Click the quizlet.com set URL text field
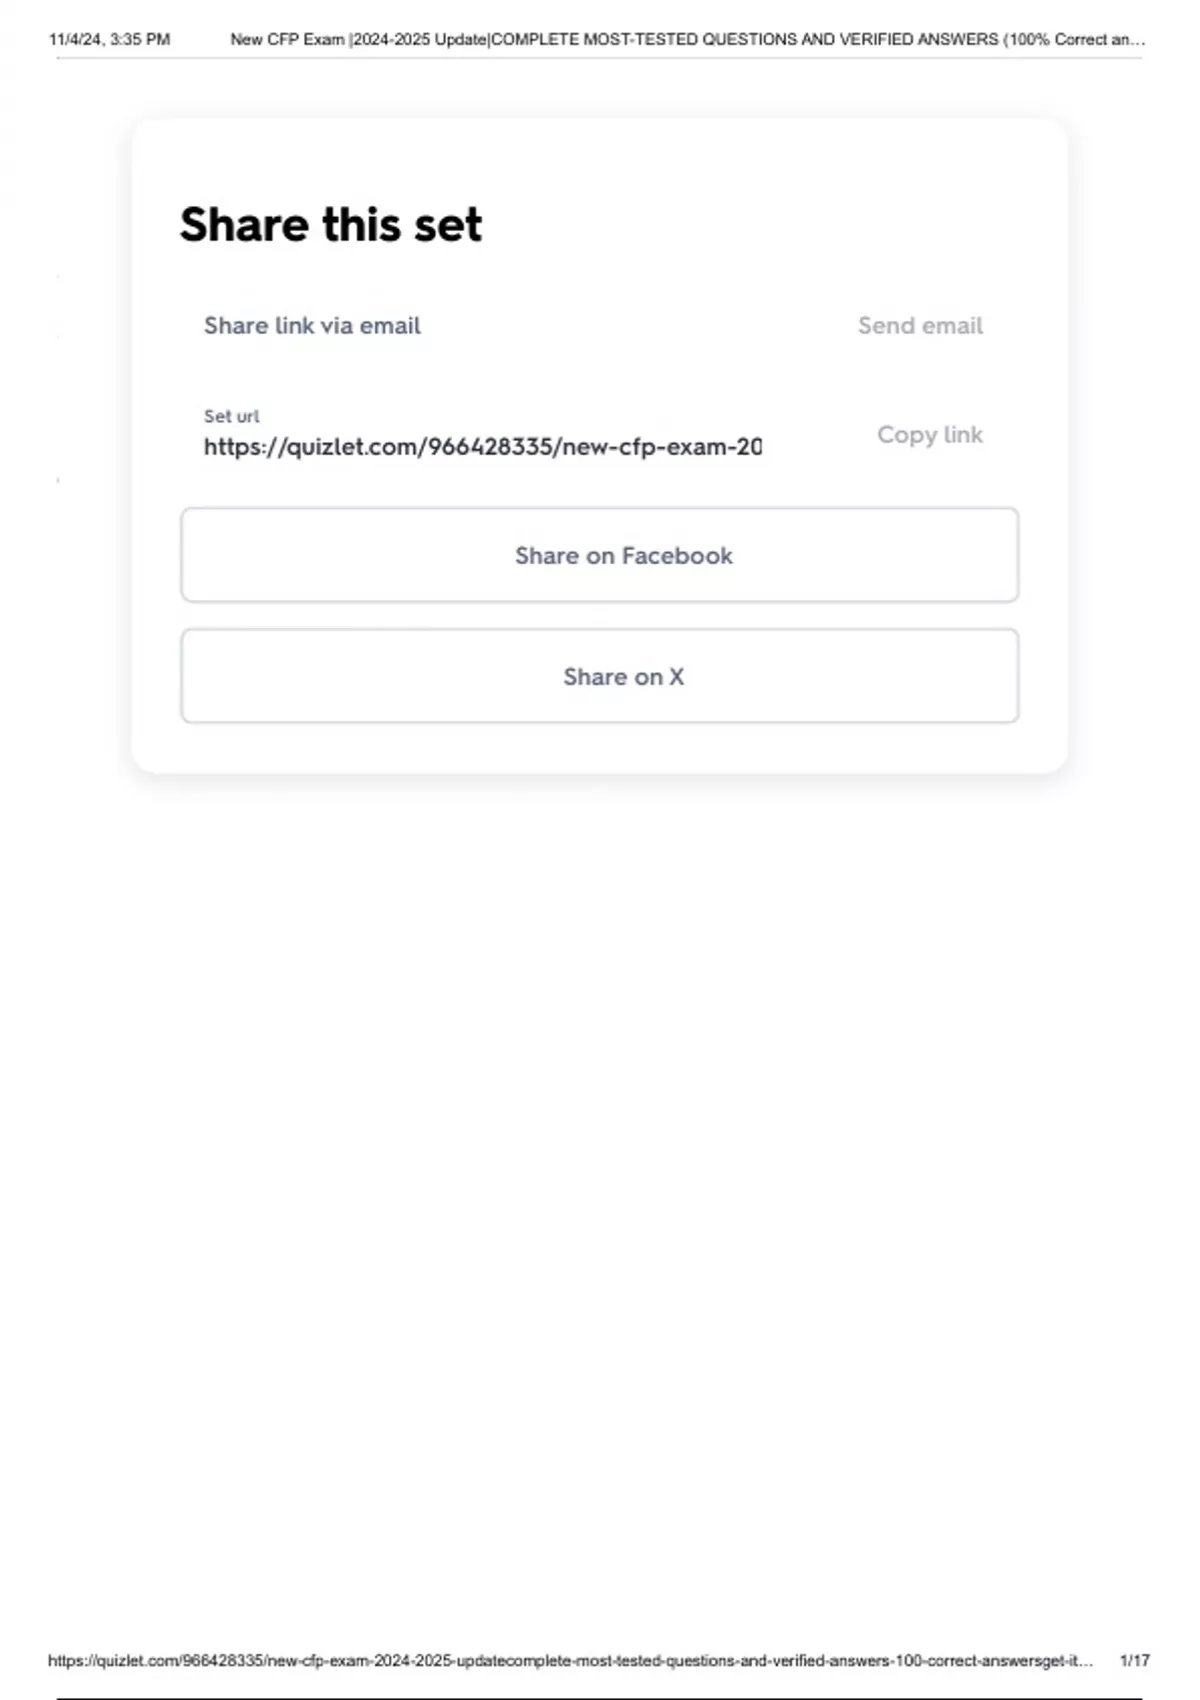This screenshot has width=1200, height=1700. [482, 447]
